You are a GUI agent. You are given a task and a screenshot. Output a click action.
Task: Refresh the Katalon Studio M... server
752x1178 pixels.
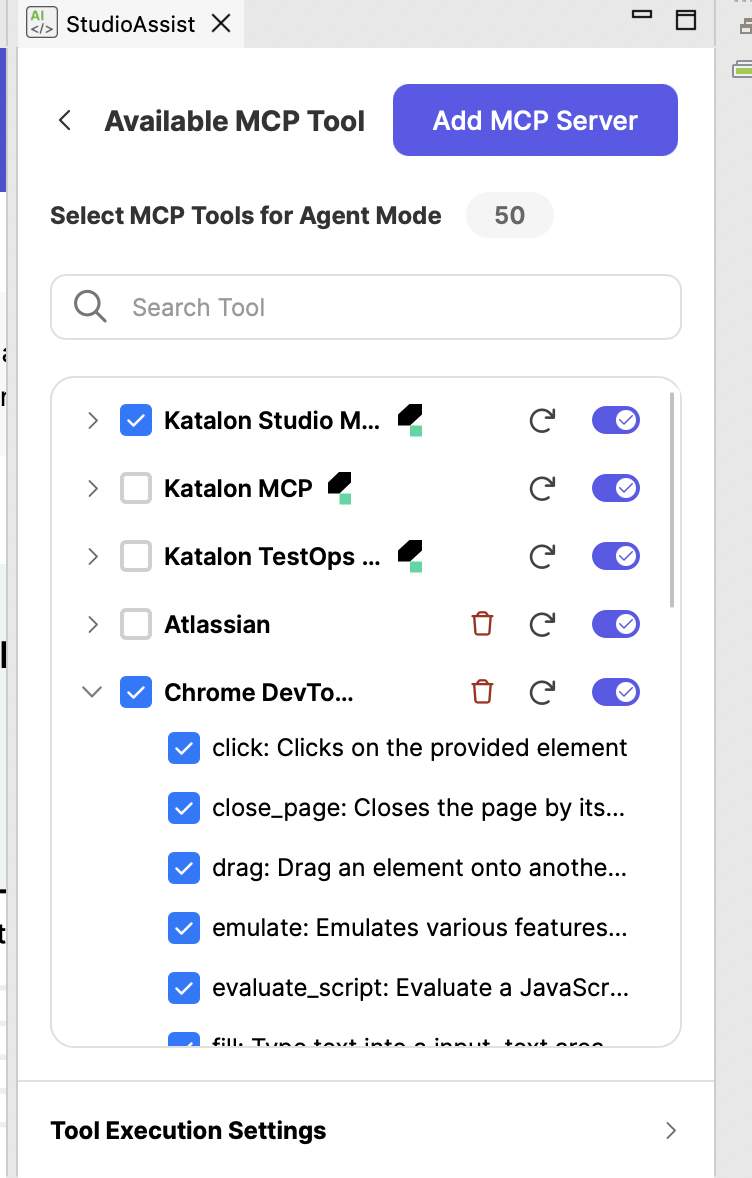(542, 421)
